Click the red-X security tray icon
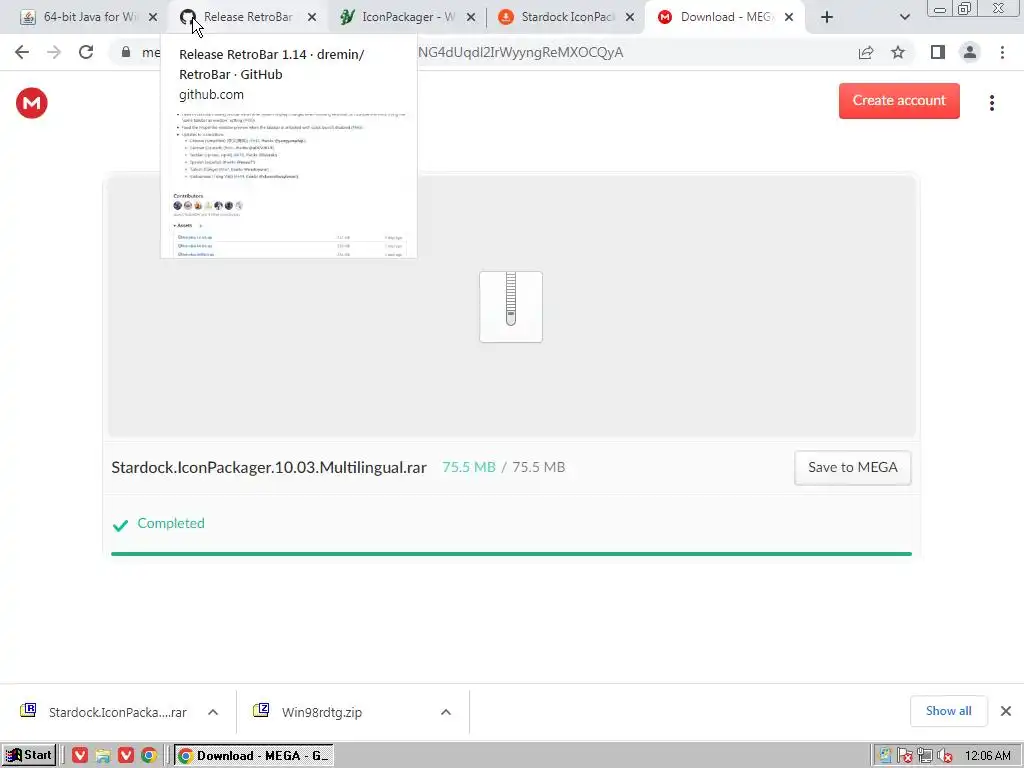 point(904,756)
